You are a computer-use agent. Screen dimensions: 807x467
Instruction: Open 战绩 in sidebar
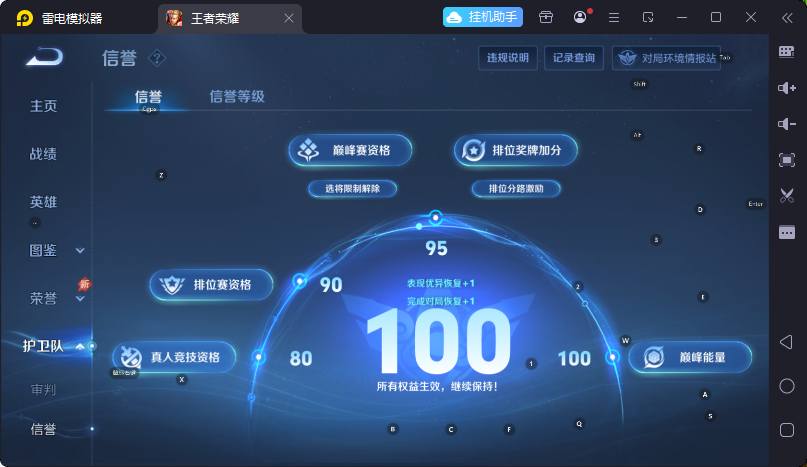(43, 154)
